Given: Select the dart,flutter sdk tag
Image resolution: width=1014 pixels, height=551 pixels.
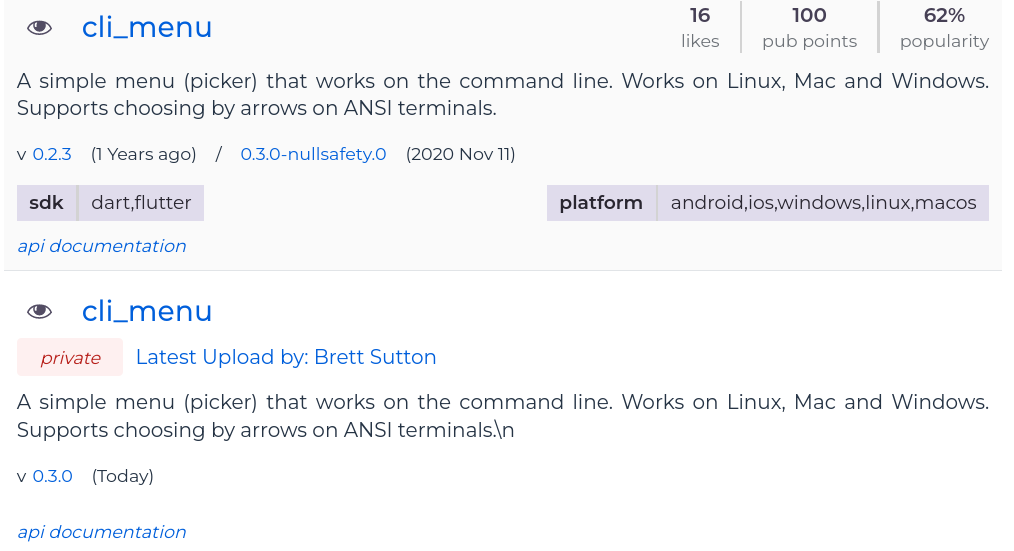Looking at the screenshot, I should coord(141,203).
